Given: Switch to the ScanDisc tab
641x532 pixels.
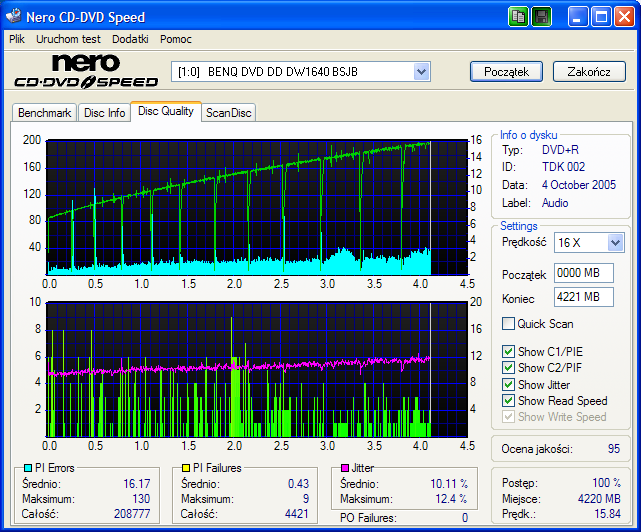Looking at the screenshot, I should coord(229,113).
